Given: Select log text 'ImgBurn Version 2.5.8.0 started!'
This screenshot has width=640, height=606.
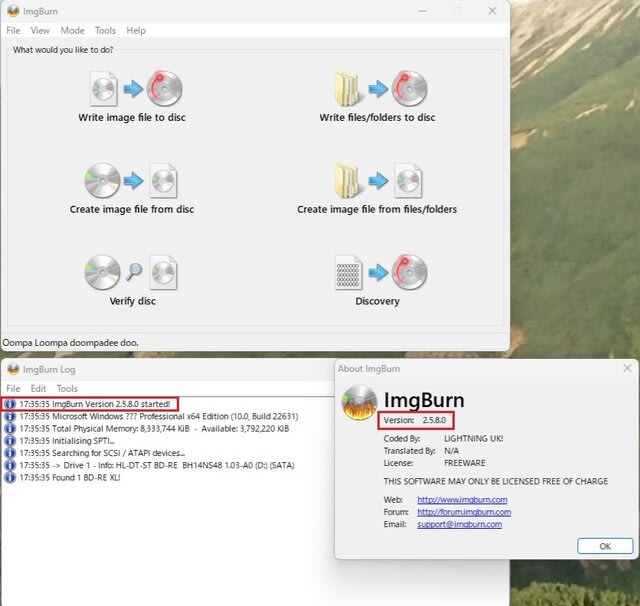Looking at the screenshot, I should point(111,404).
